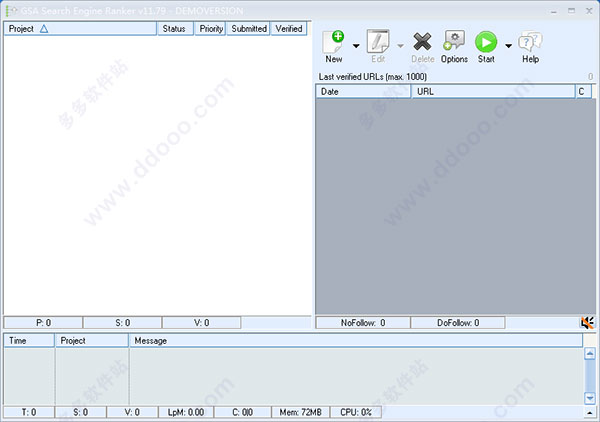Viewport: 600px width, 422px height.
Task: Click the log scrollbar down arrow
Action: click(590, 398)
